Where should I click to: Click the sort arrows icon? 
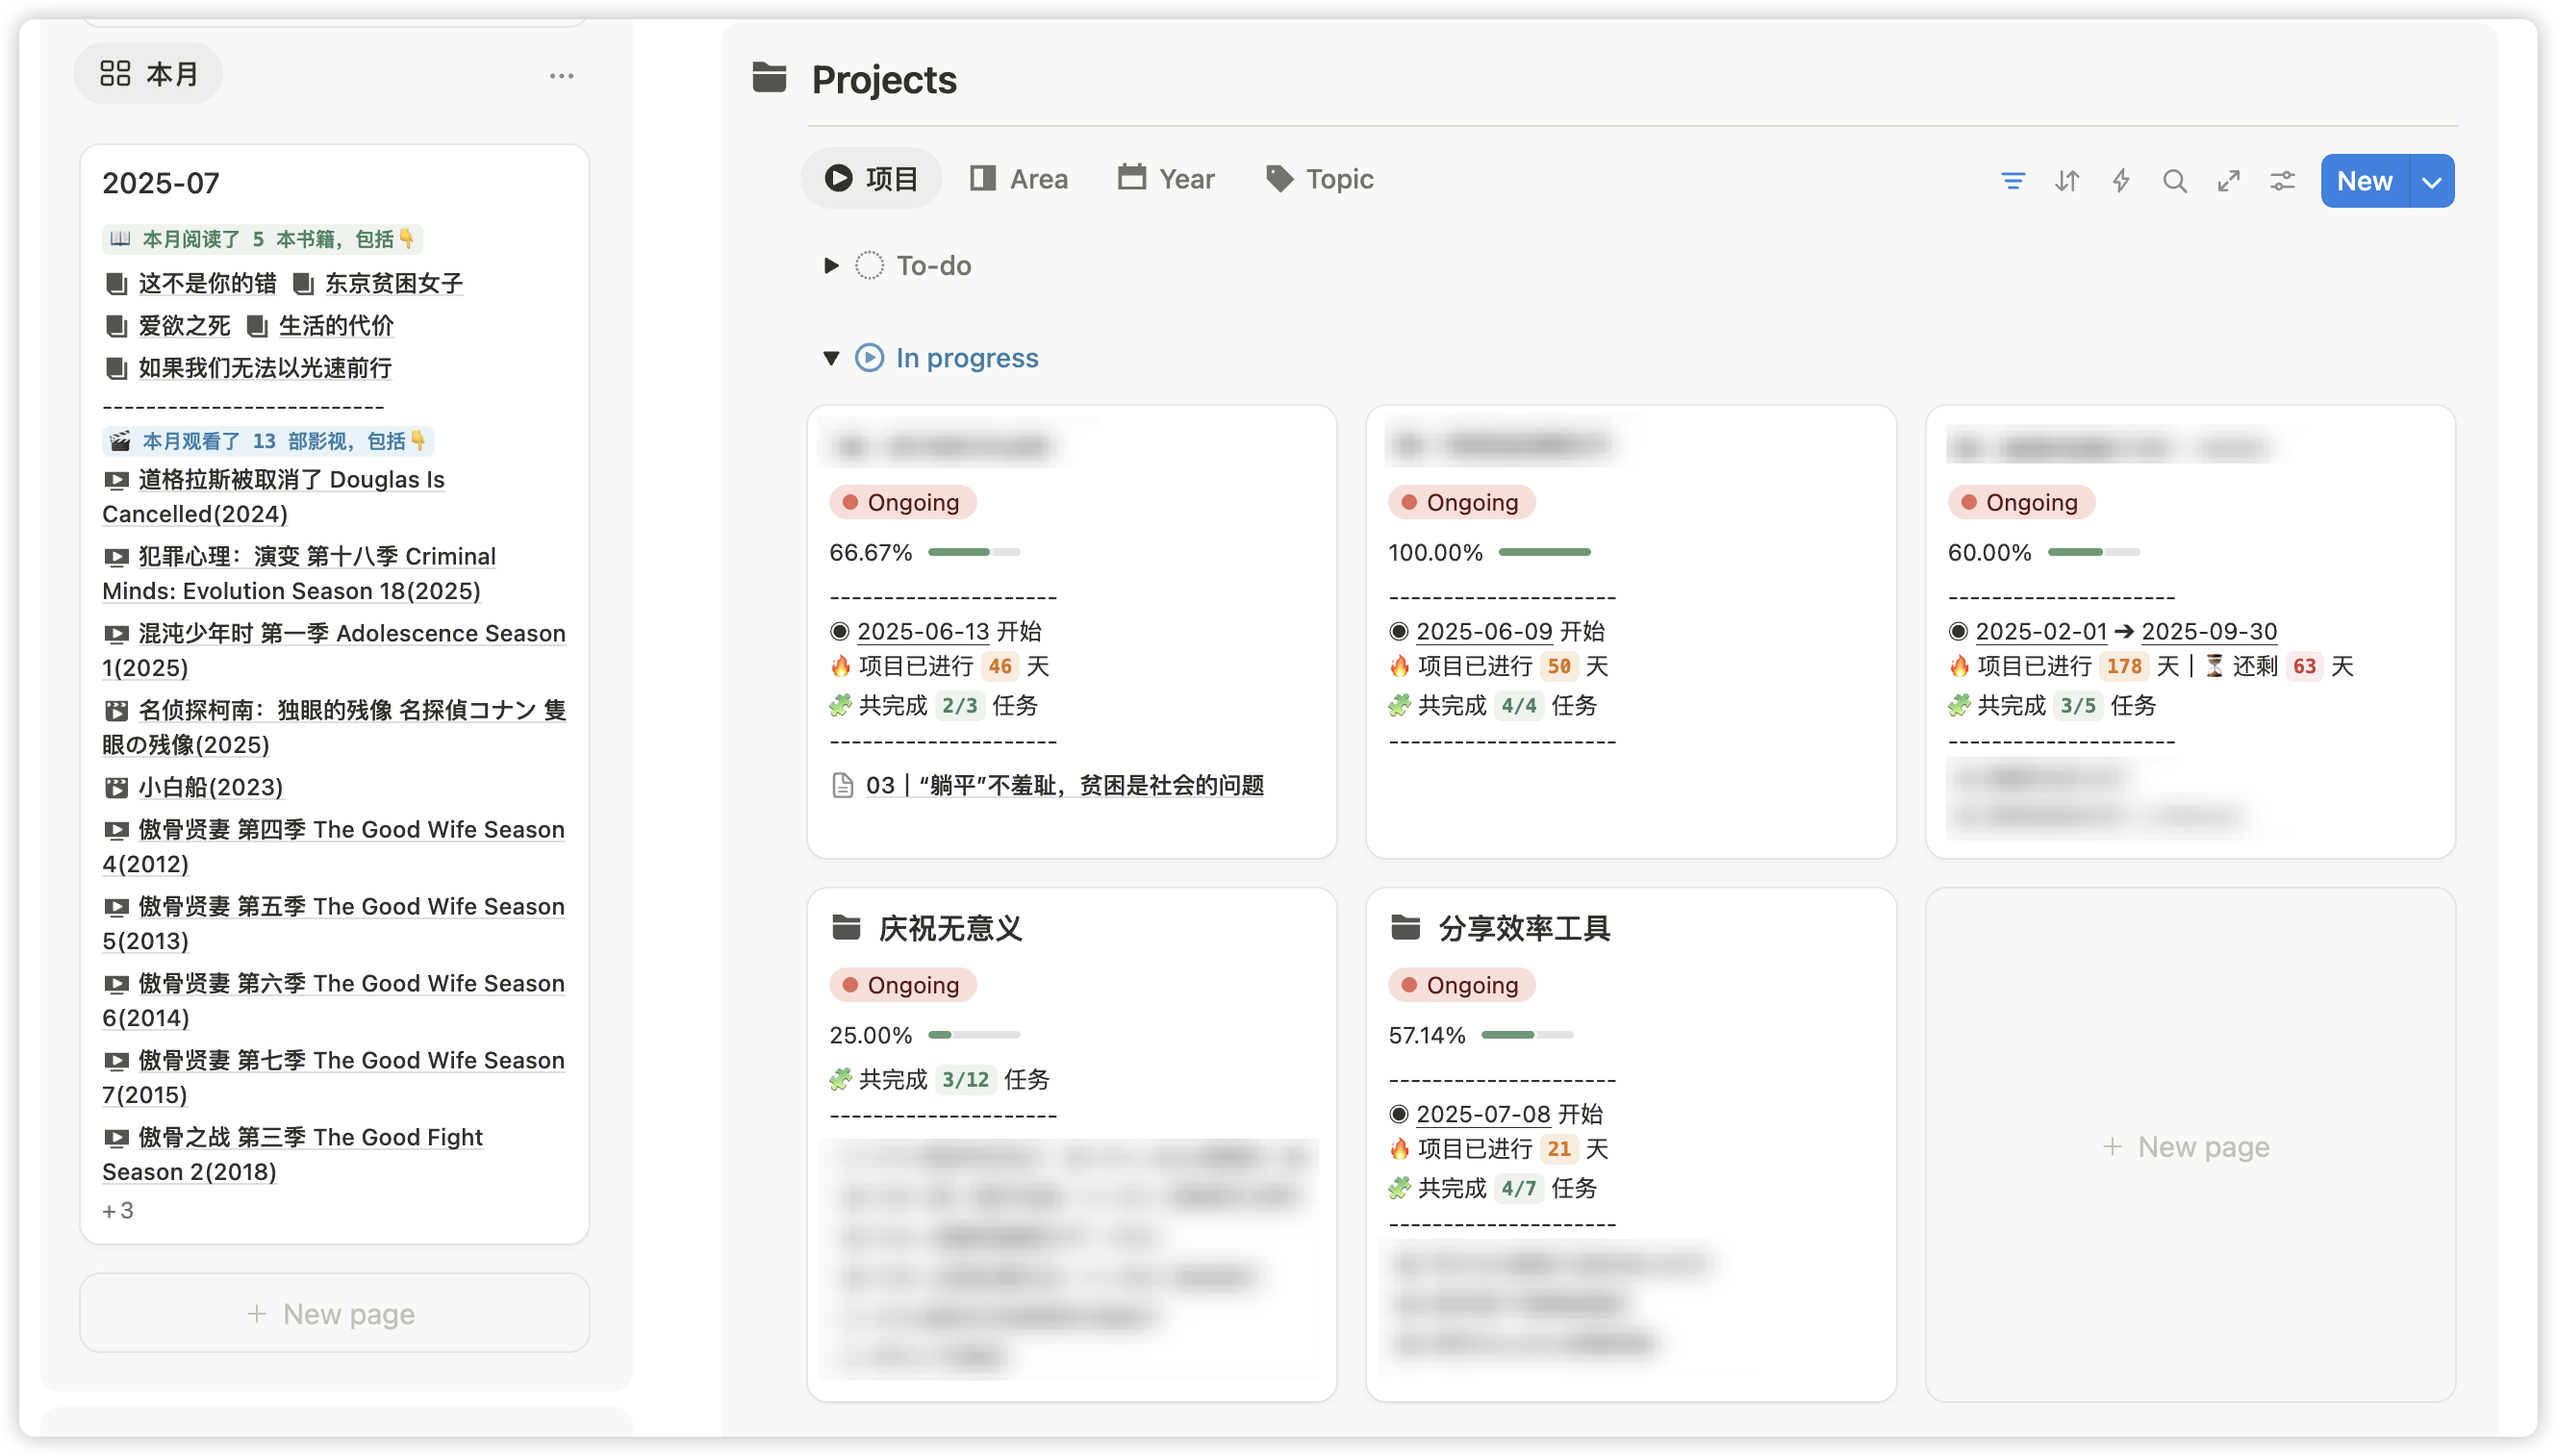tap(2066, 181)
